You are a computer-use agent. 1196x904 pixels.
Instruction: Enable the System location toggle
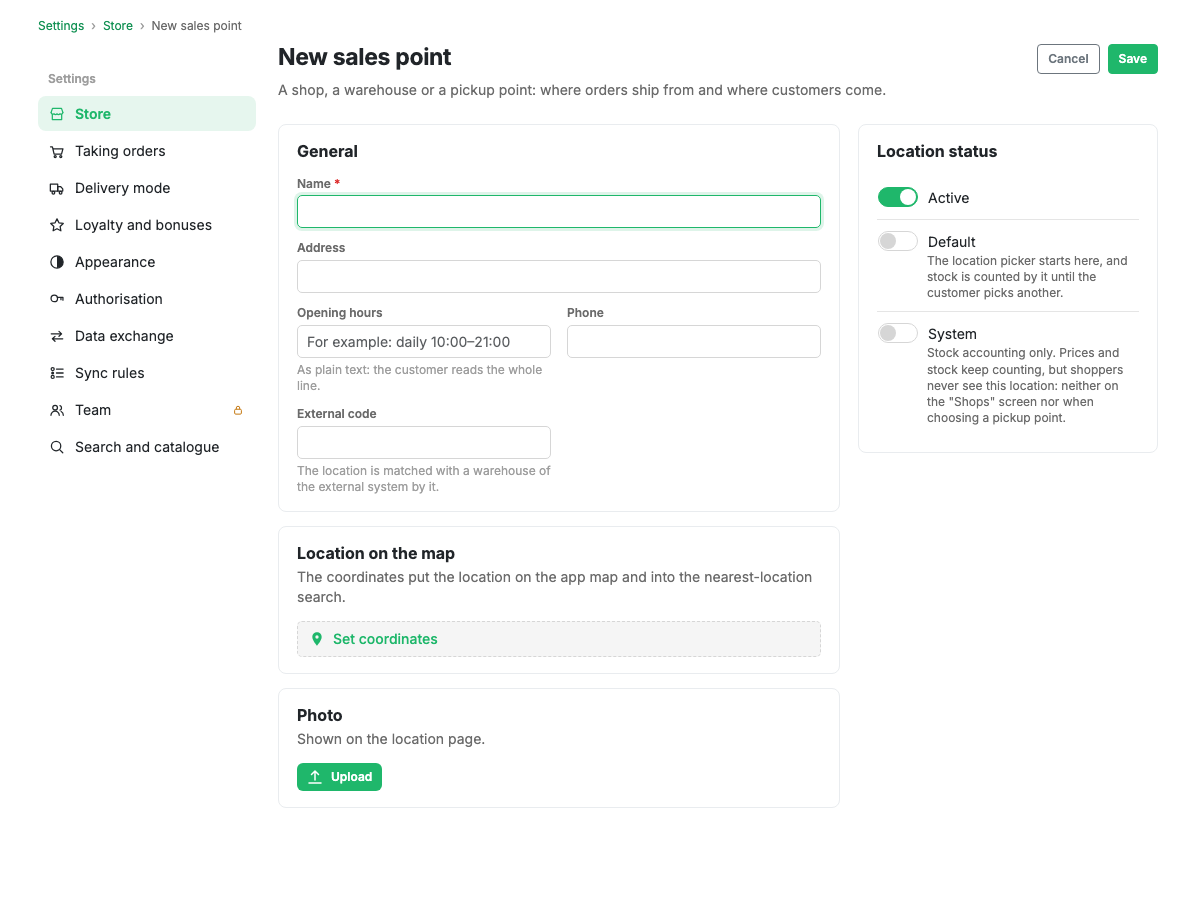897,333
